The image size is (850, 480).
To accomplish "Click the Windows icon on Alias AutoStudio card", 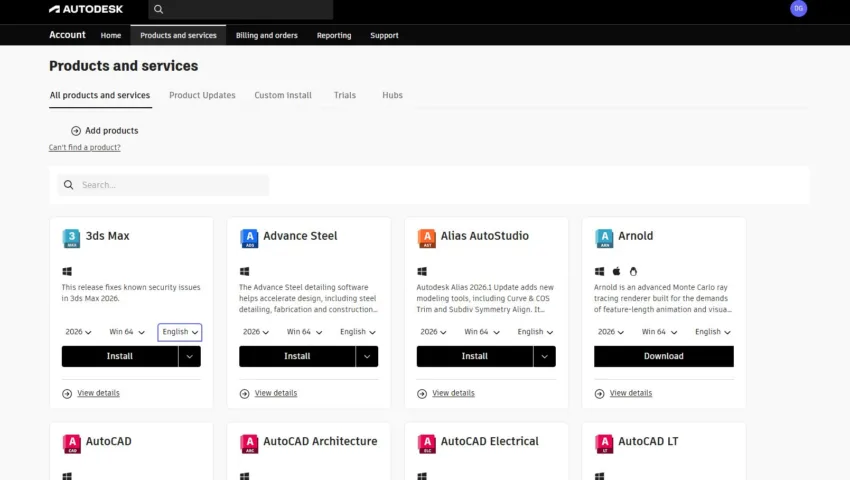I will (422, 271).
